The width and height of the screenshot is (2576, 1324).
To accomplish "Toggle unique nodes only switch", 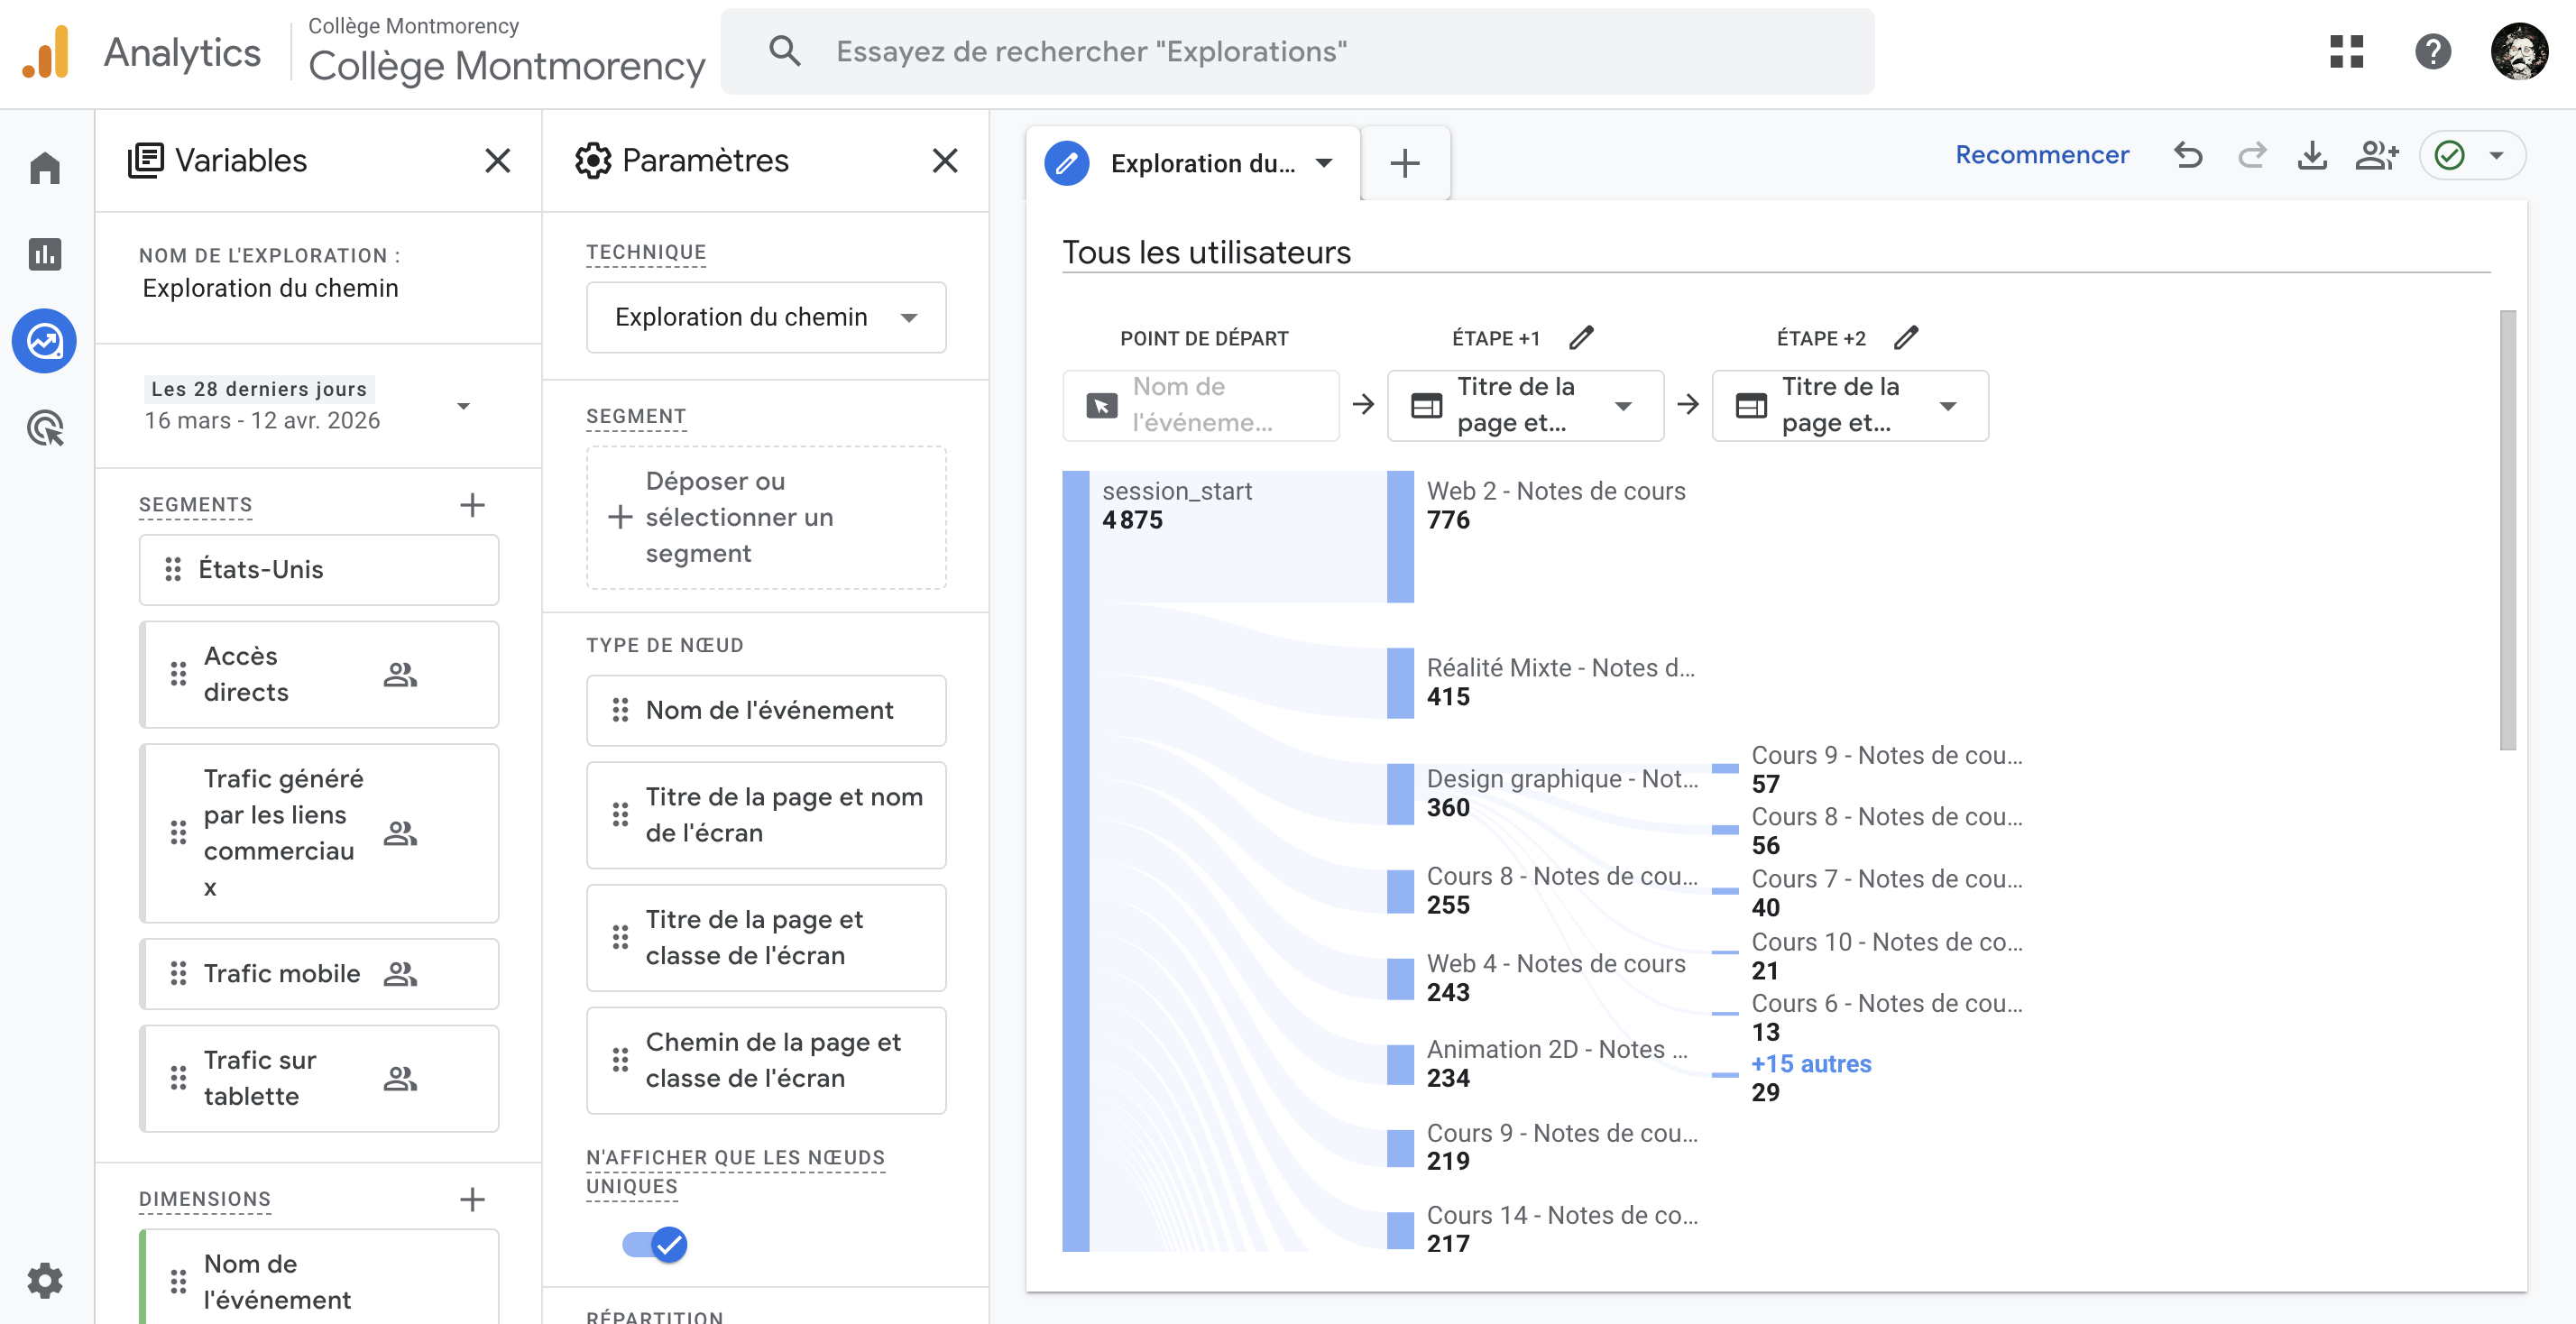I will [655, 1244].
